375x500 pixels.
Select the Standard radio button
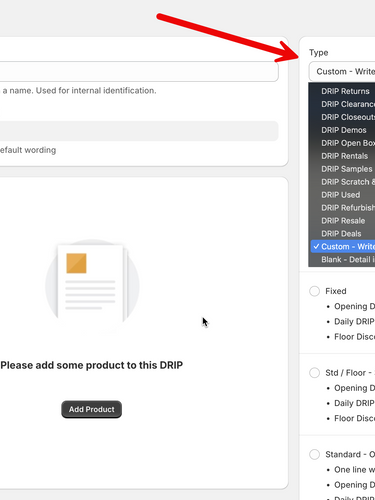point(314,454)
